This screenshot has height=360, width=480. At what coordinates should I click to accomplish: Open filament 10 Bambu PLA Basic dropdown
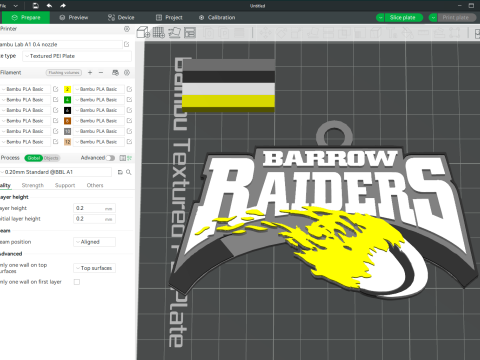99,131
